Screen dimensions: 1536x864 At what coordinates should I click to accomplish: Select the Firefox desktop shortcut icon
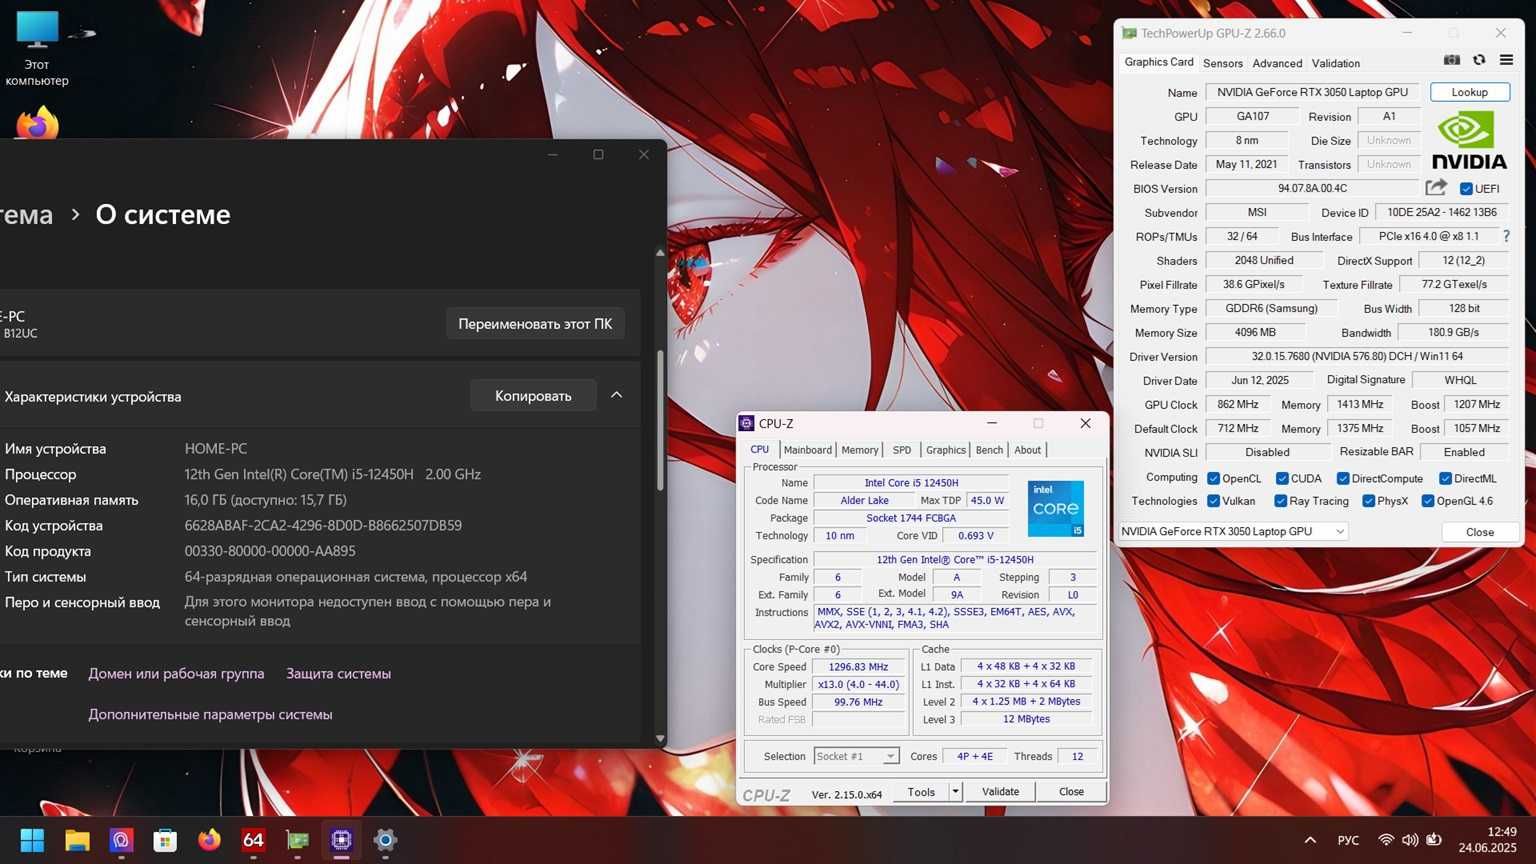point(37,124)
